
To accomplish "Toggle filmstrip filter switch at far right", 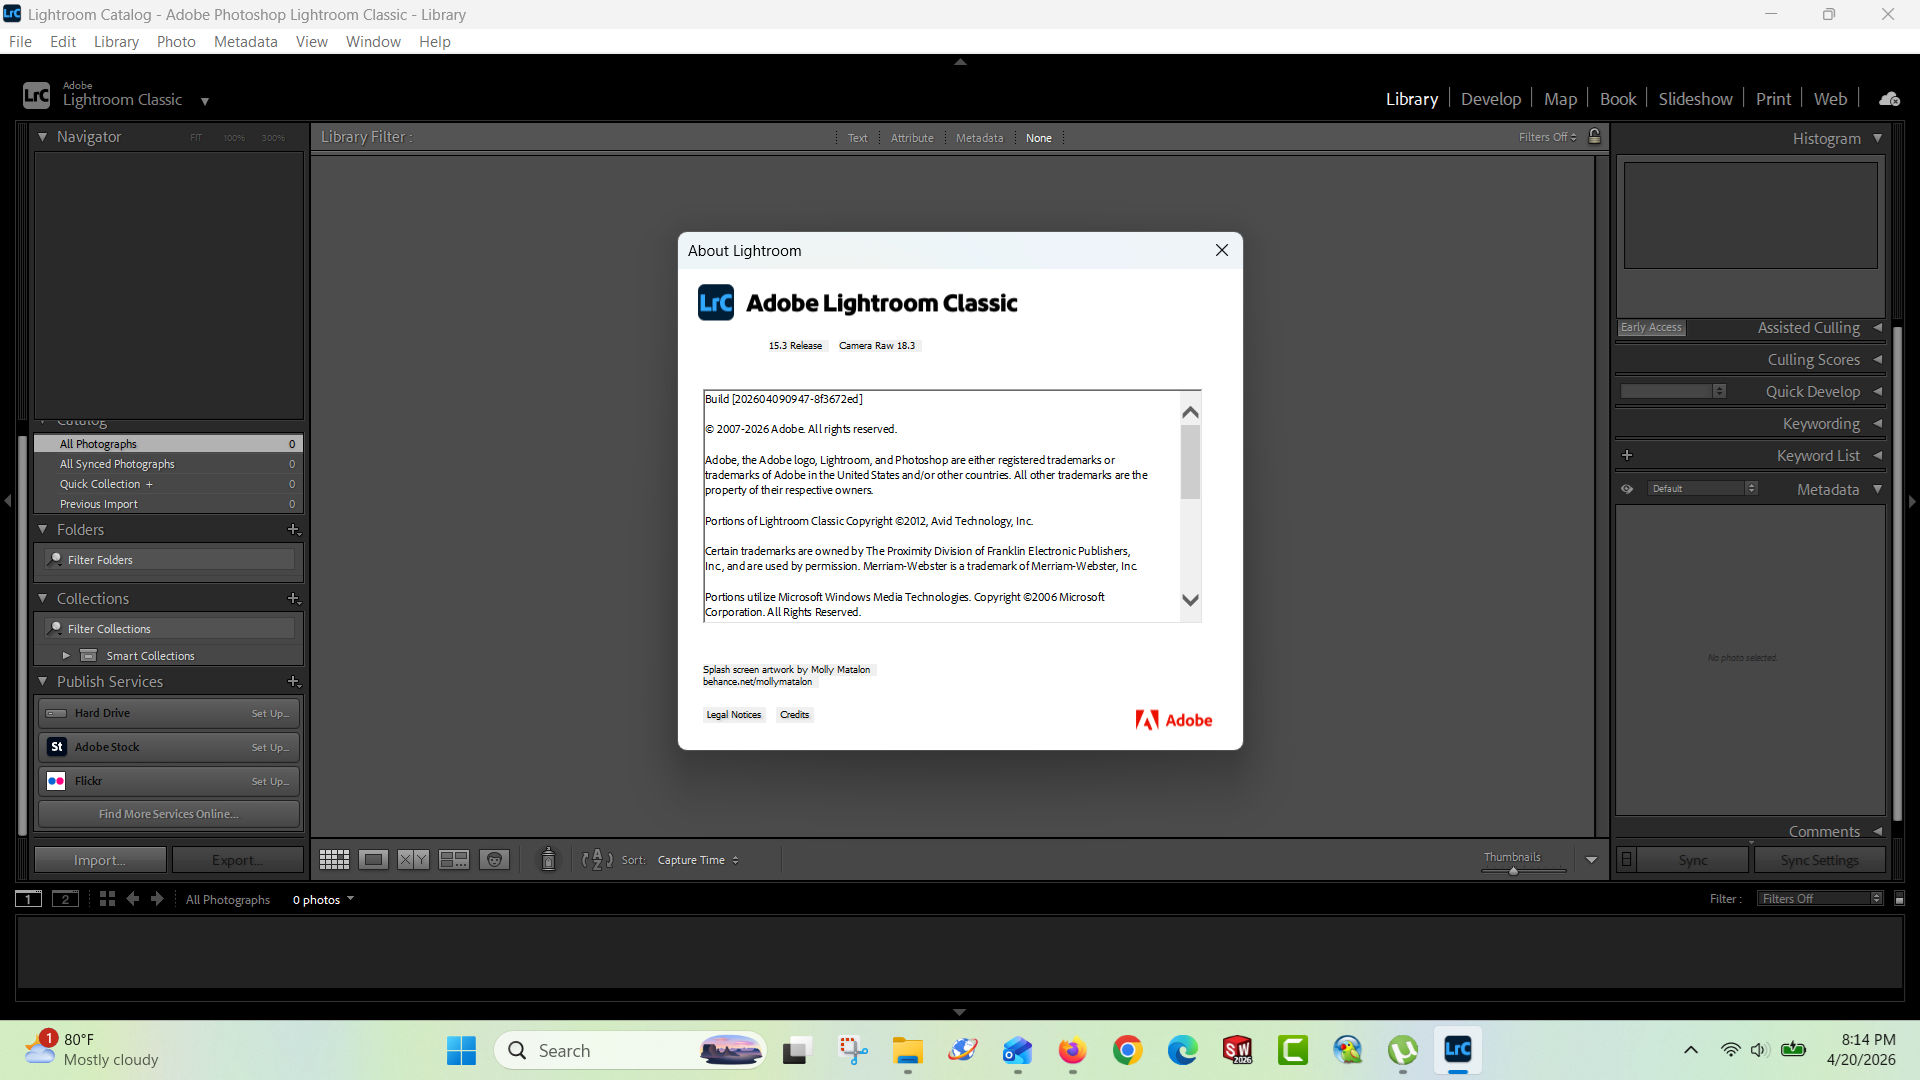I will pyautogui.click(x=1900, y=899).
